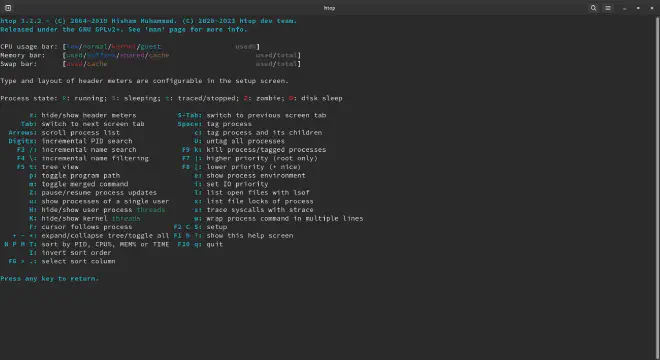Click the 'incremental name search' entry

pyautogui.click(x=89, y=149)
